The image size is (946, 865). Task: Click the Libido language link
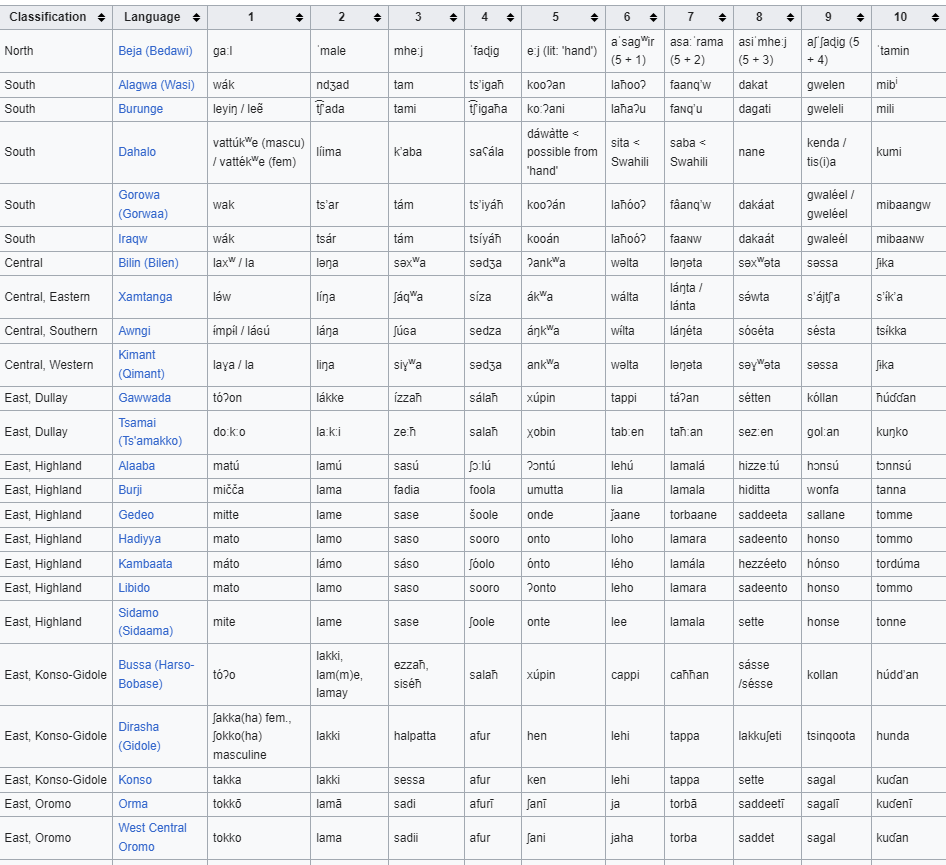pyautogui.click(x=134, y=588)
